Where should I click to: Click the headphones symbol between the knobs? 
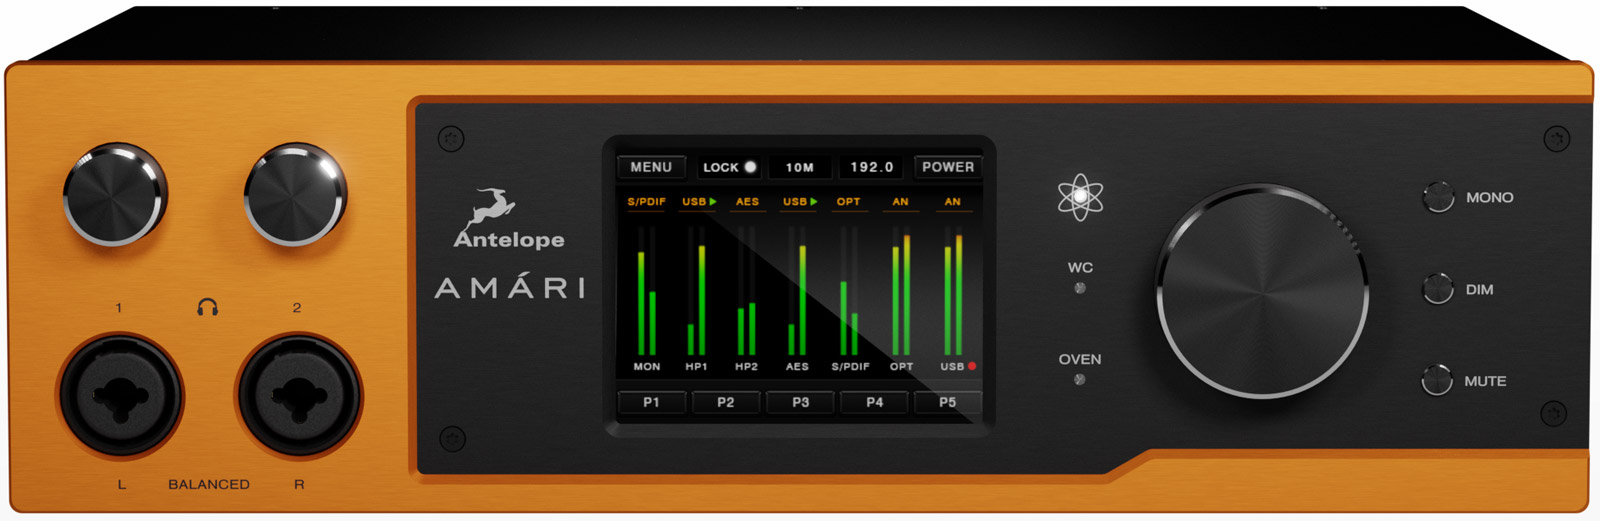click(207, 307)
